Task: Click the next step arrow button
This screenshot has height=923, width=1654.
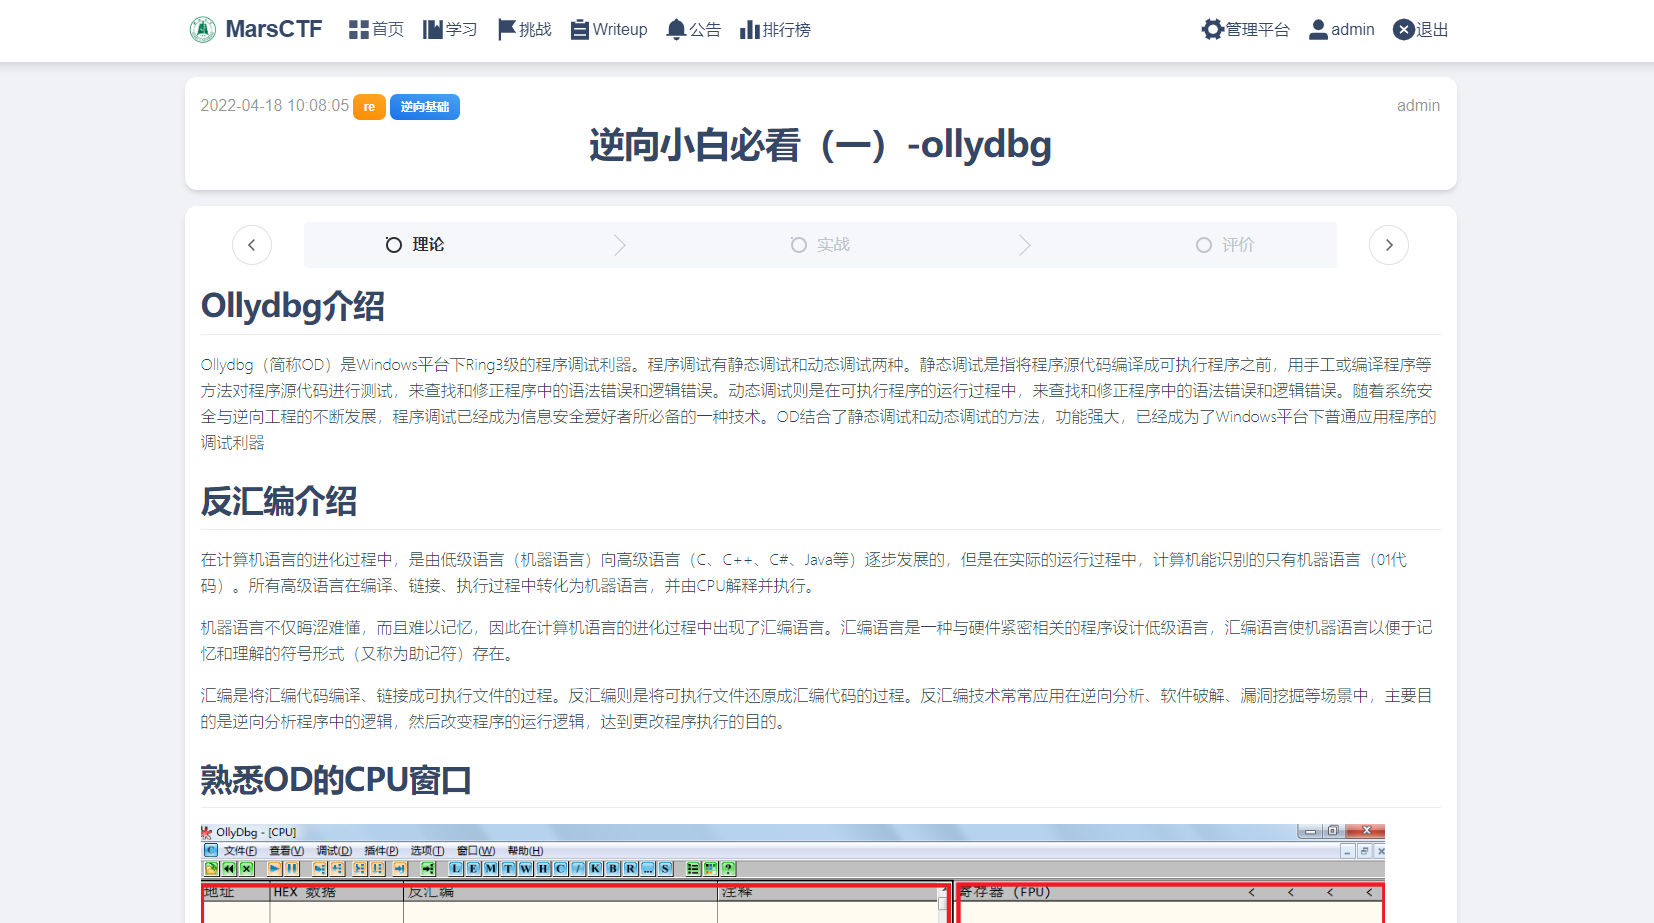Action: [1389, 245]
